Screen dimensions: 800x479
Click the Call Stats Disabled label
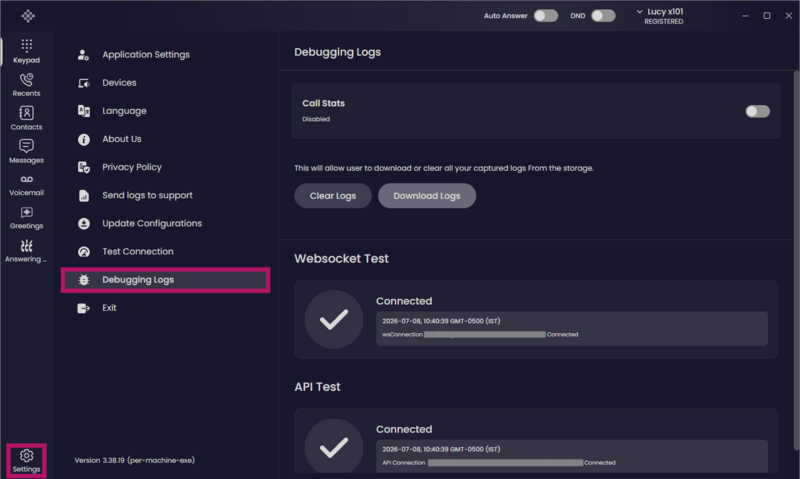pos(316,119)
